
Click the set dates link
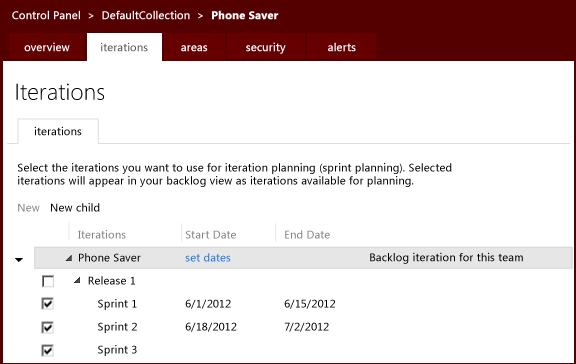click(x=208, y=258)
